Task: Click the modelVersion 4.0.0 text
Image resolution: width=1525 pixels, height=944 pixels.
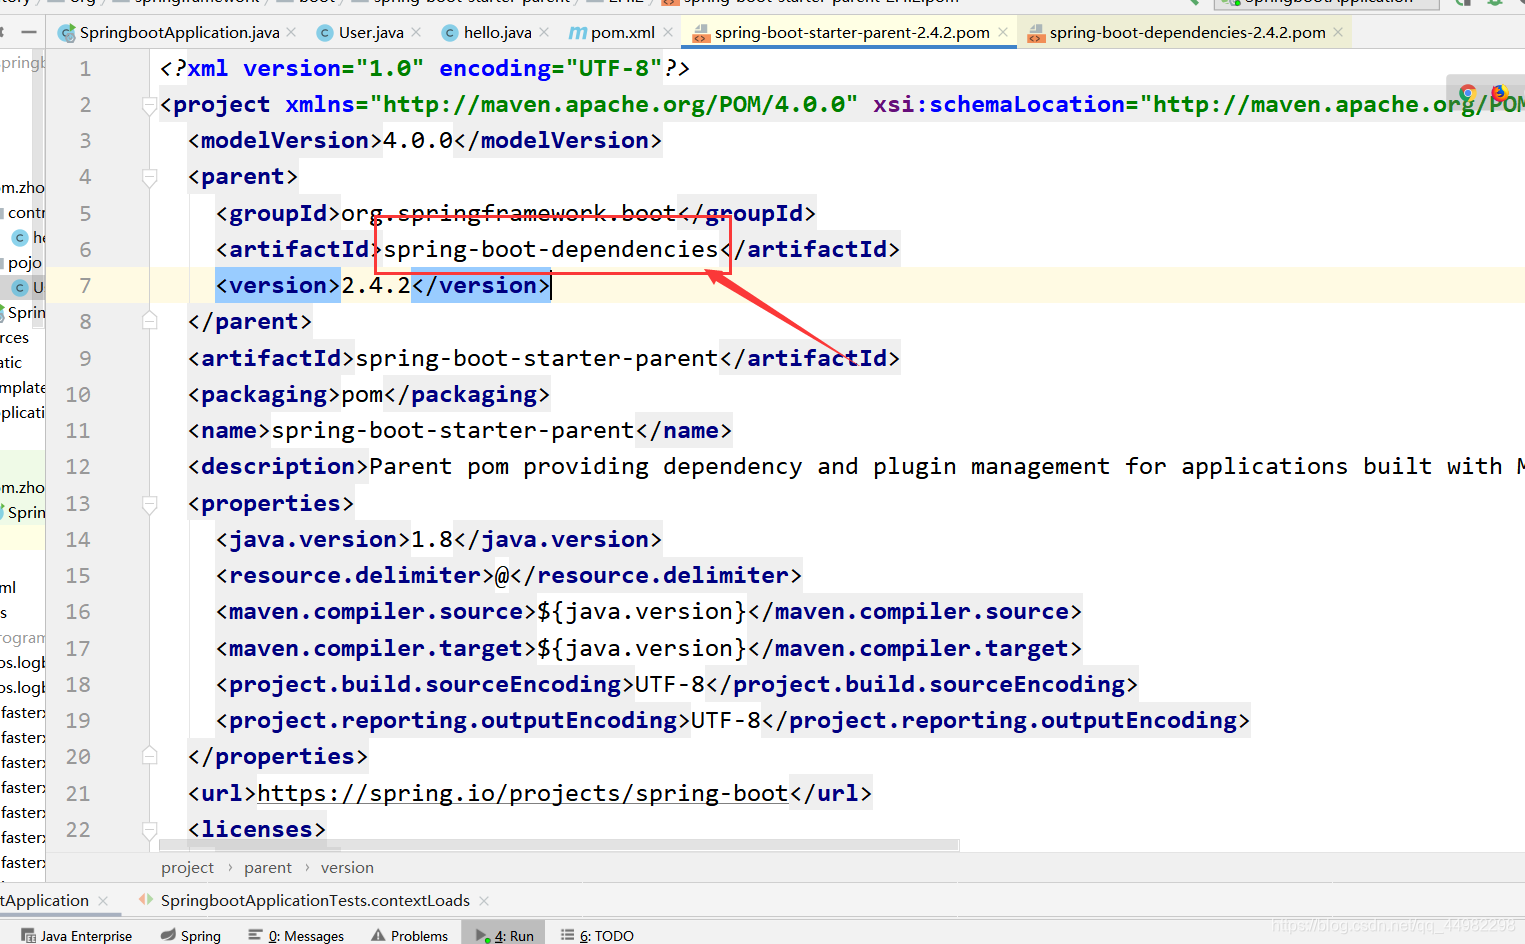Action: pos(418,140)
